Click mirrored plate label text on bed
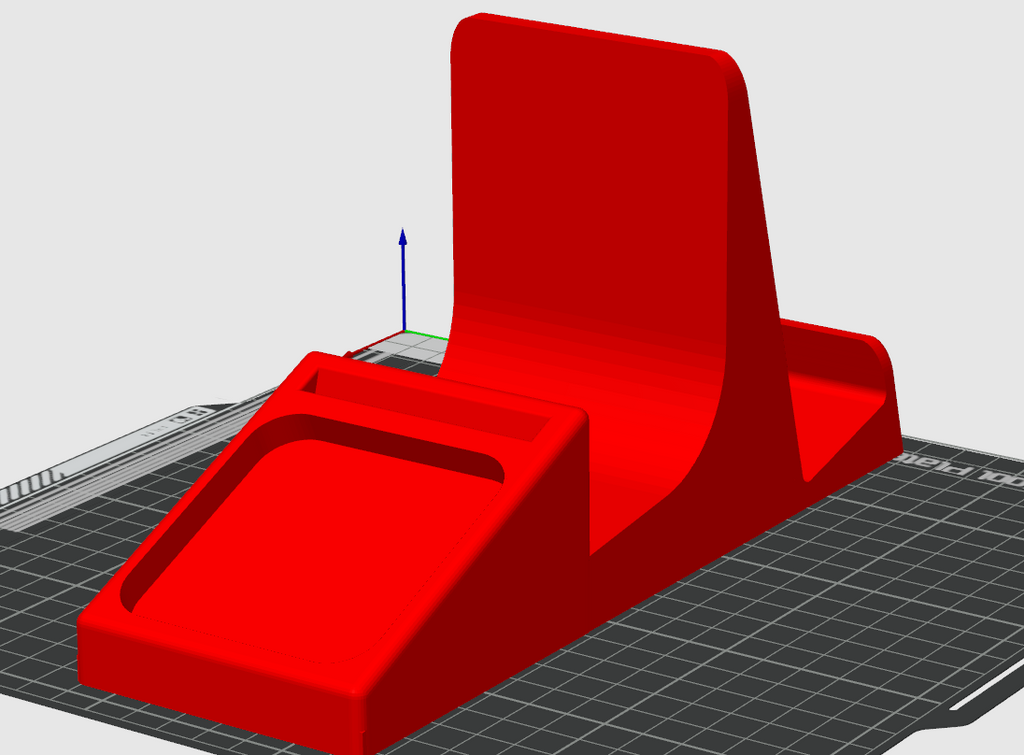This screenshot has width=1024, height=755. point(960,472)
